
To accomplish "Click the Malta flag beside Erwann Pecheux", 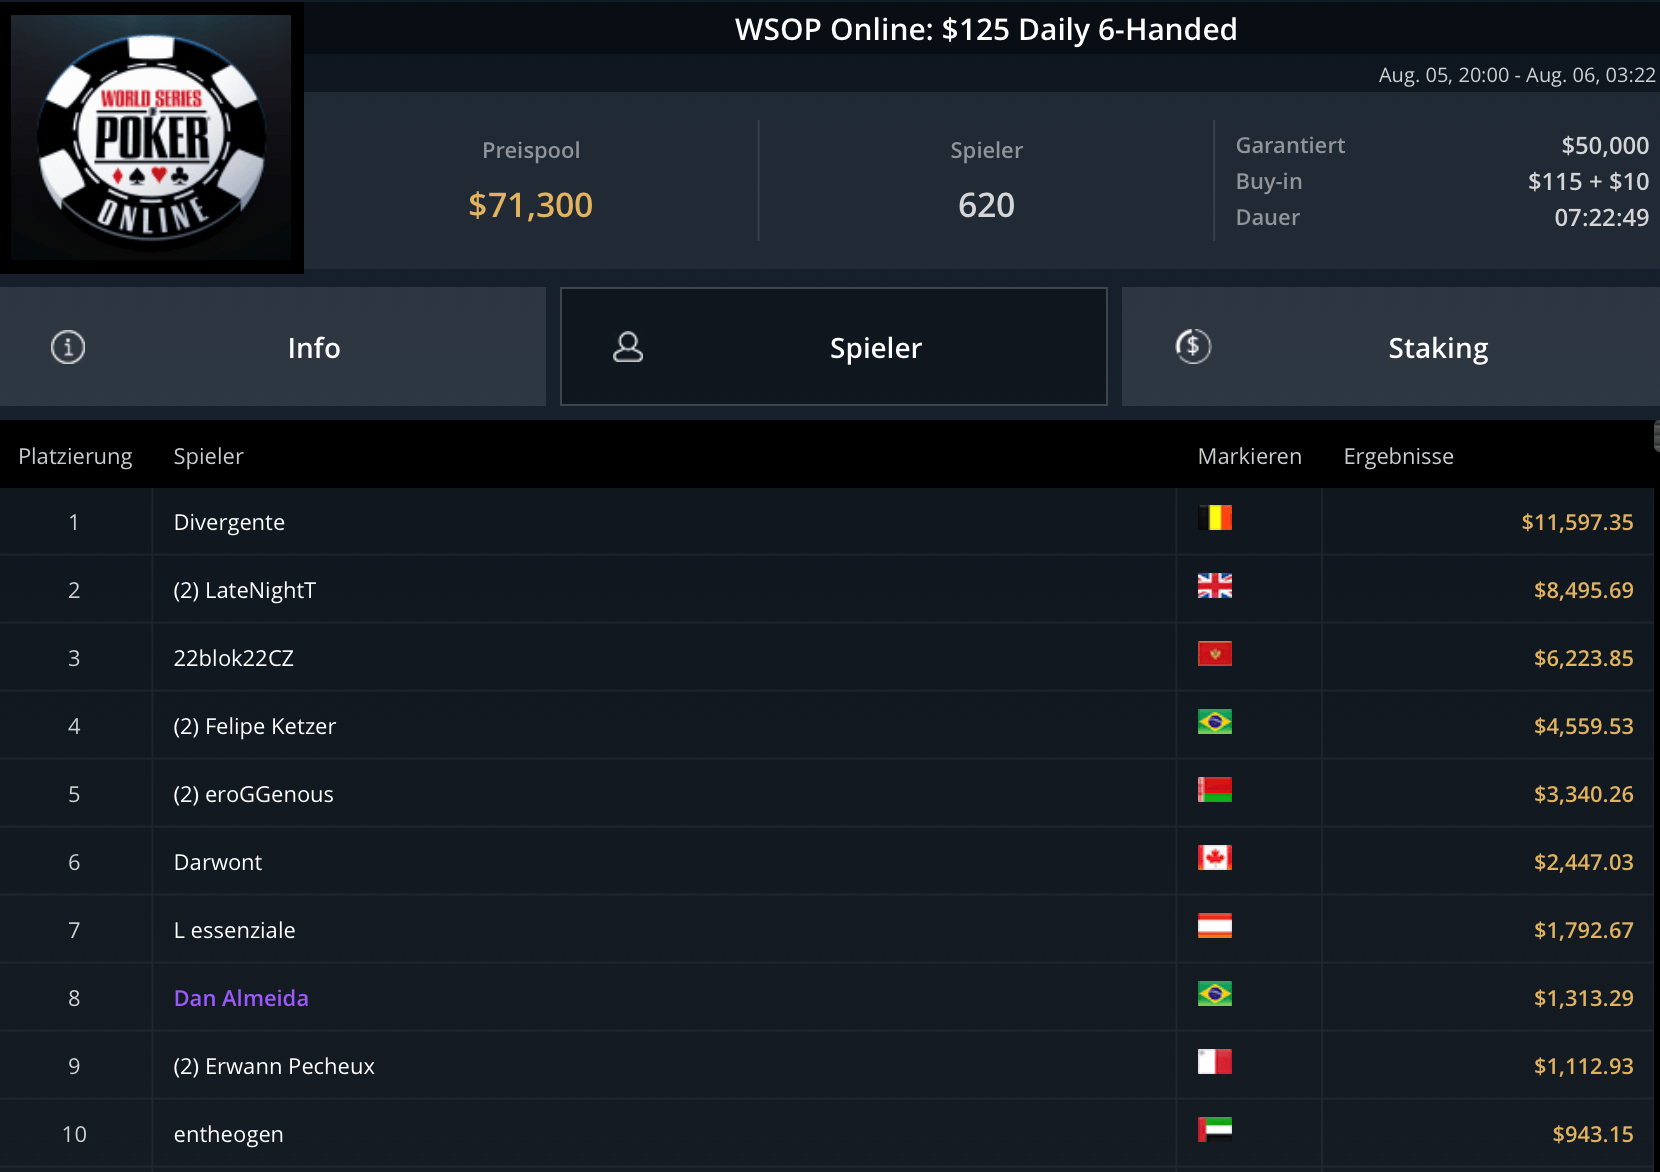I will pyautogui.click(x=1214, y=1062).
